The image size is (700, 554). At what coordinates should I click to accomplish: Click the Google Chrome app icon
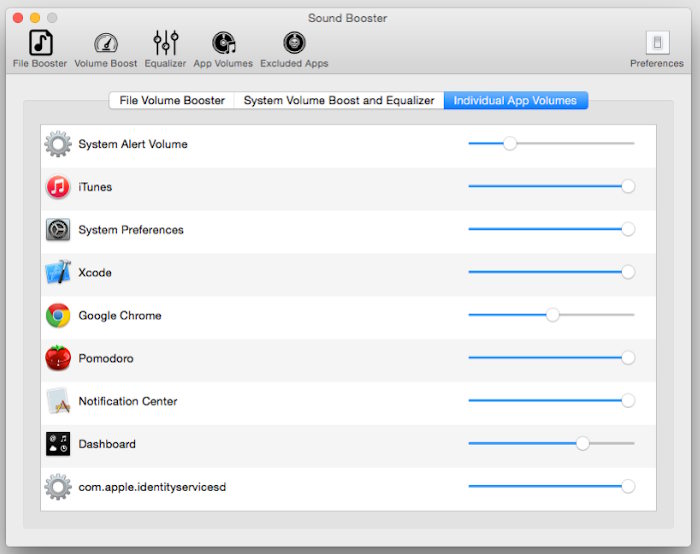point(58,316)
